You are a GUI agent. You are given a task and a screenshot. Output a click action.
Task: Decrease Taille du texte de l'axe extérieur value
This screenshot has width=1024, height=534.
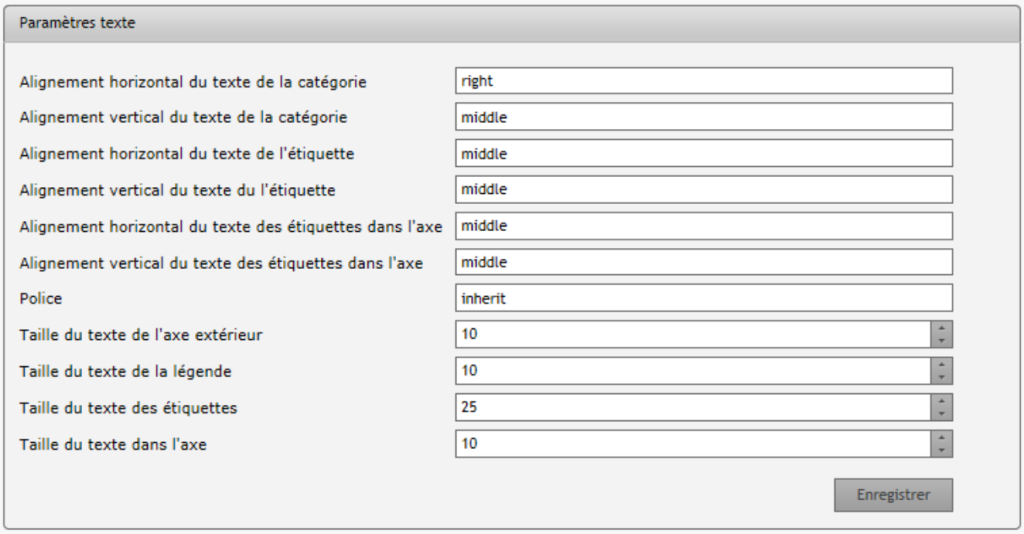(x=941, y=341)
